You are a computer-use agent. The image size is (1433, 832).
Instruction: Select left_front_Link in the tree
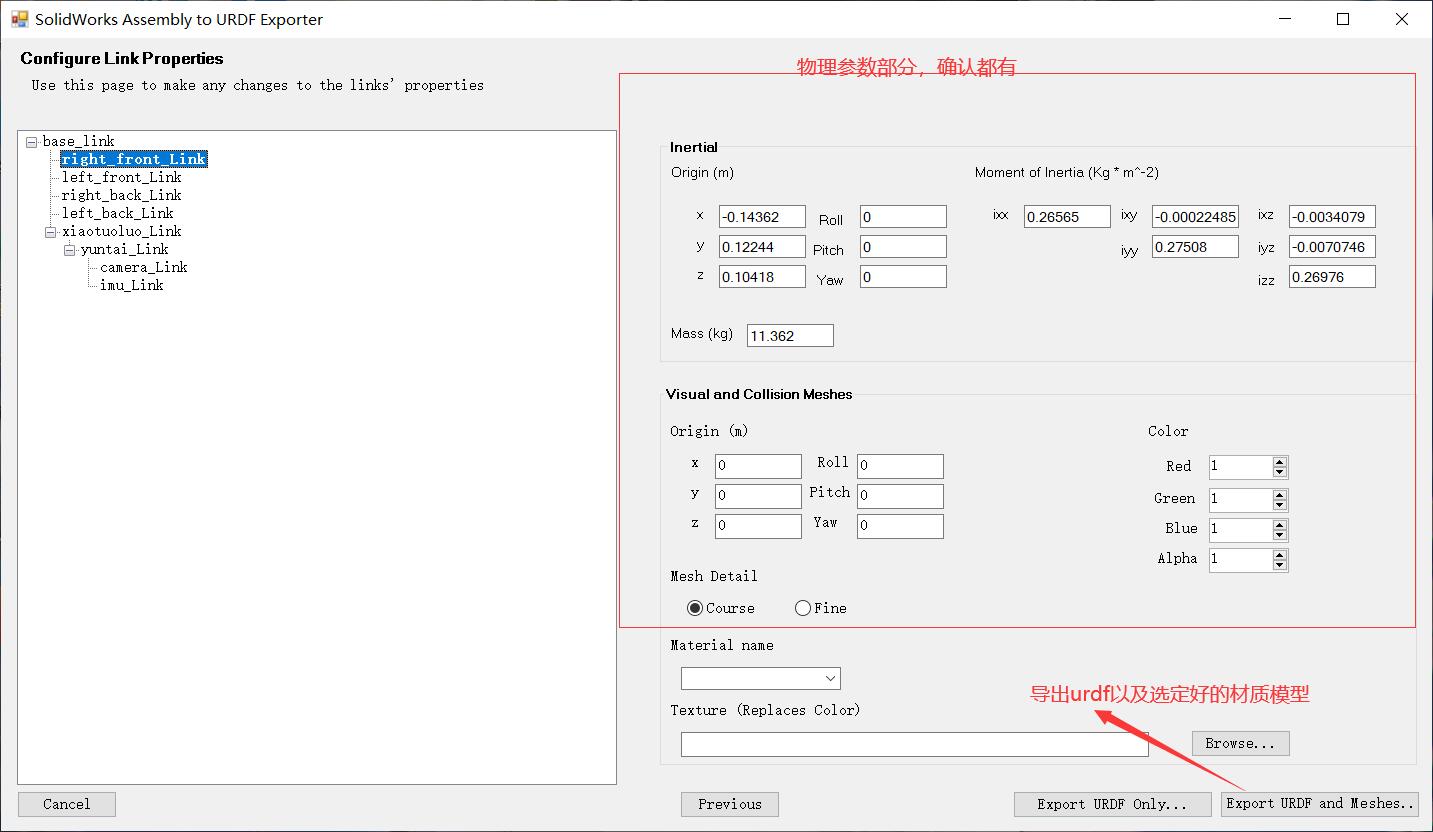121,177
